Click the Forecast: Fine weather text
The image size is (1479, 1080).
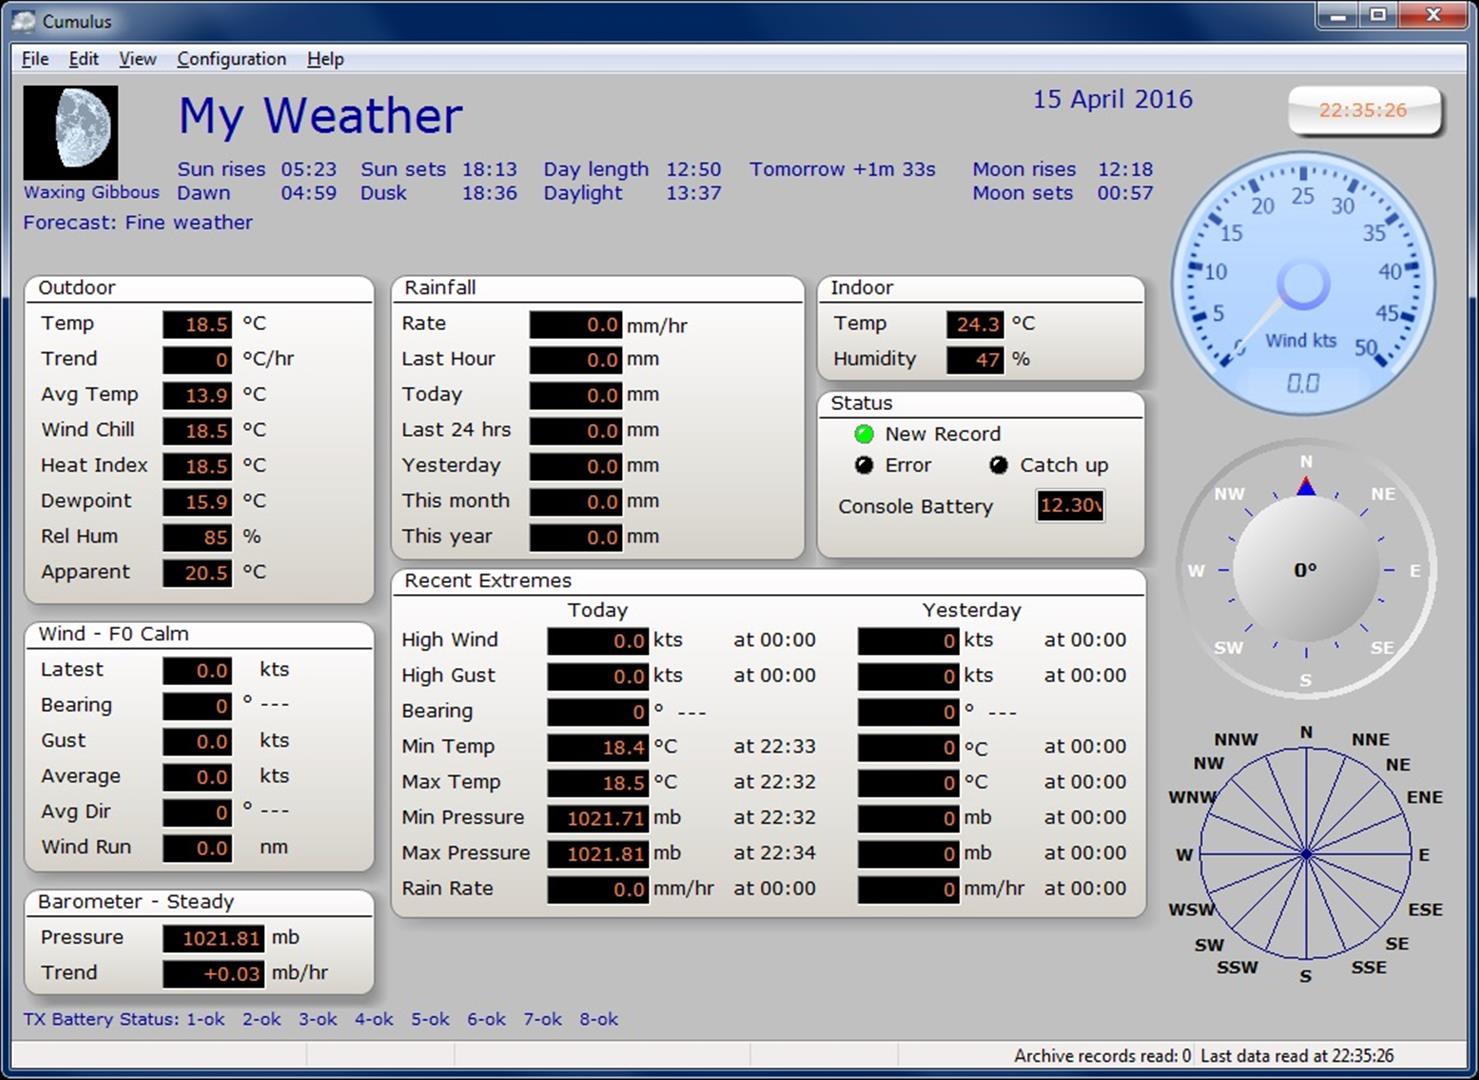coord(138,222)
